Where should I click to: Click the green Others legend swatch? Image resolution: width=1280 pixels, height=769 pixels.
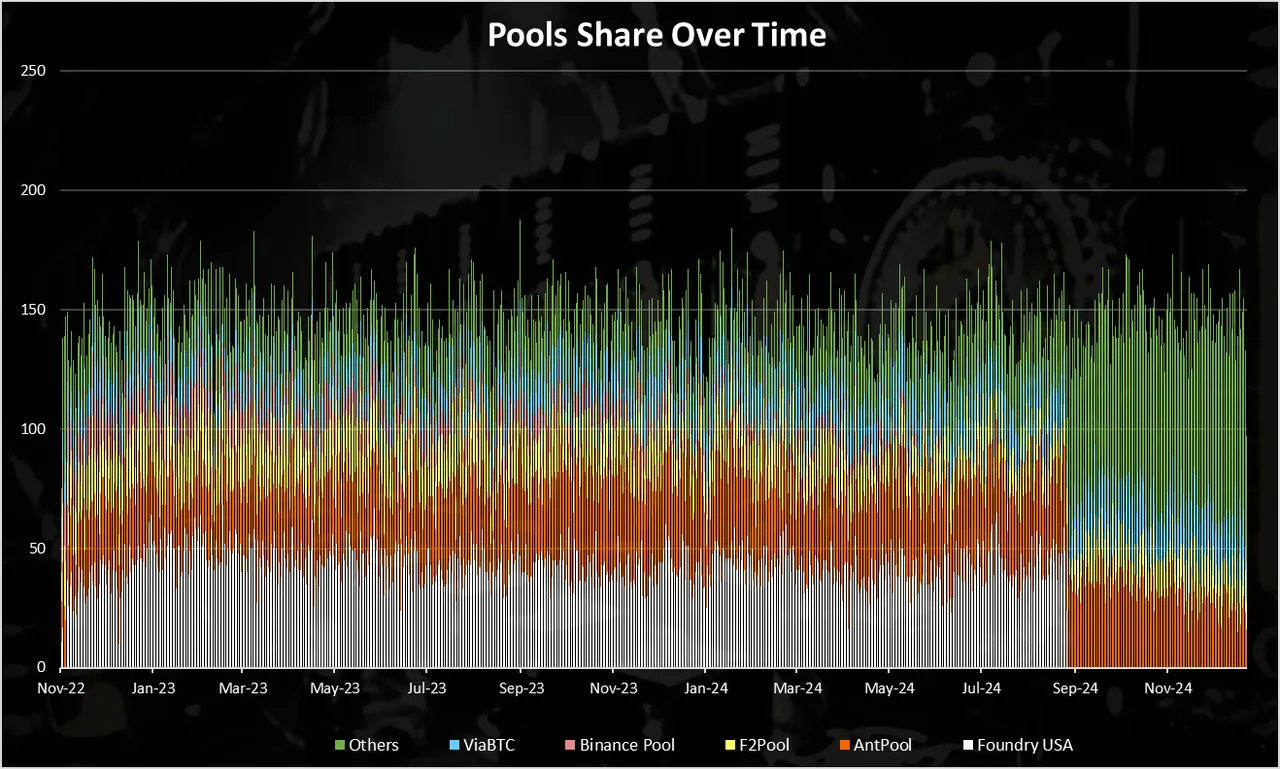(x=340, y=745)
